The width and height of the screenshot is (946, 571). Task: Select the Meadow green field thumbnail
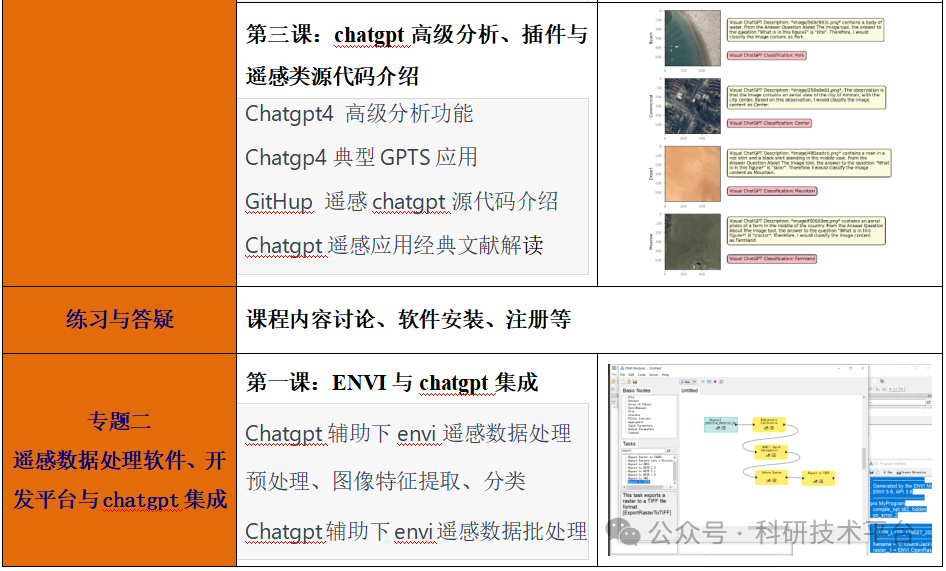tap(692, 241)
